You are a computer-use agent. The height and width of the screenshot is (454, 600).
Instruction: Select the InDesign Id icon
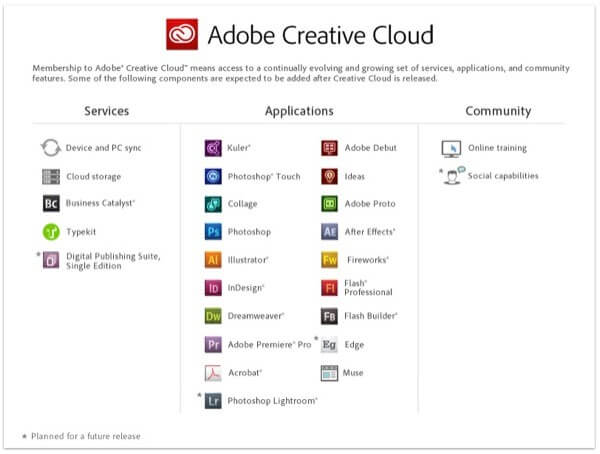click(x=213, y=288)
